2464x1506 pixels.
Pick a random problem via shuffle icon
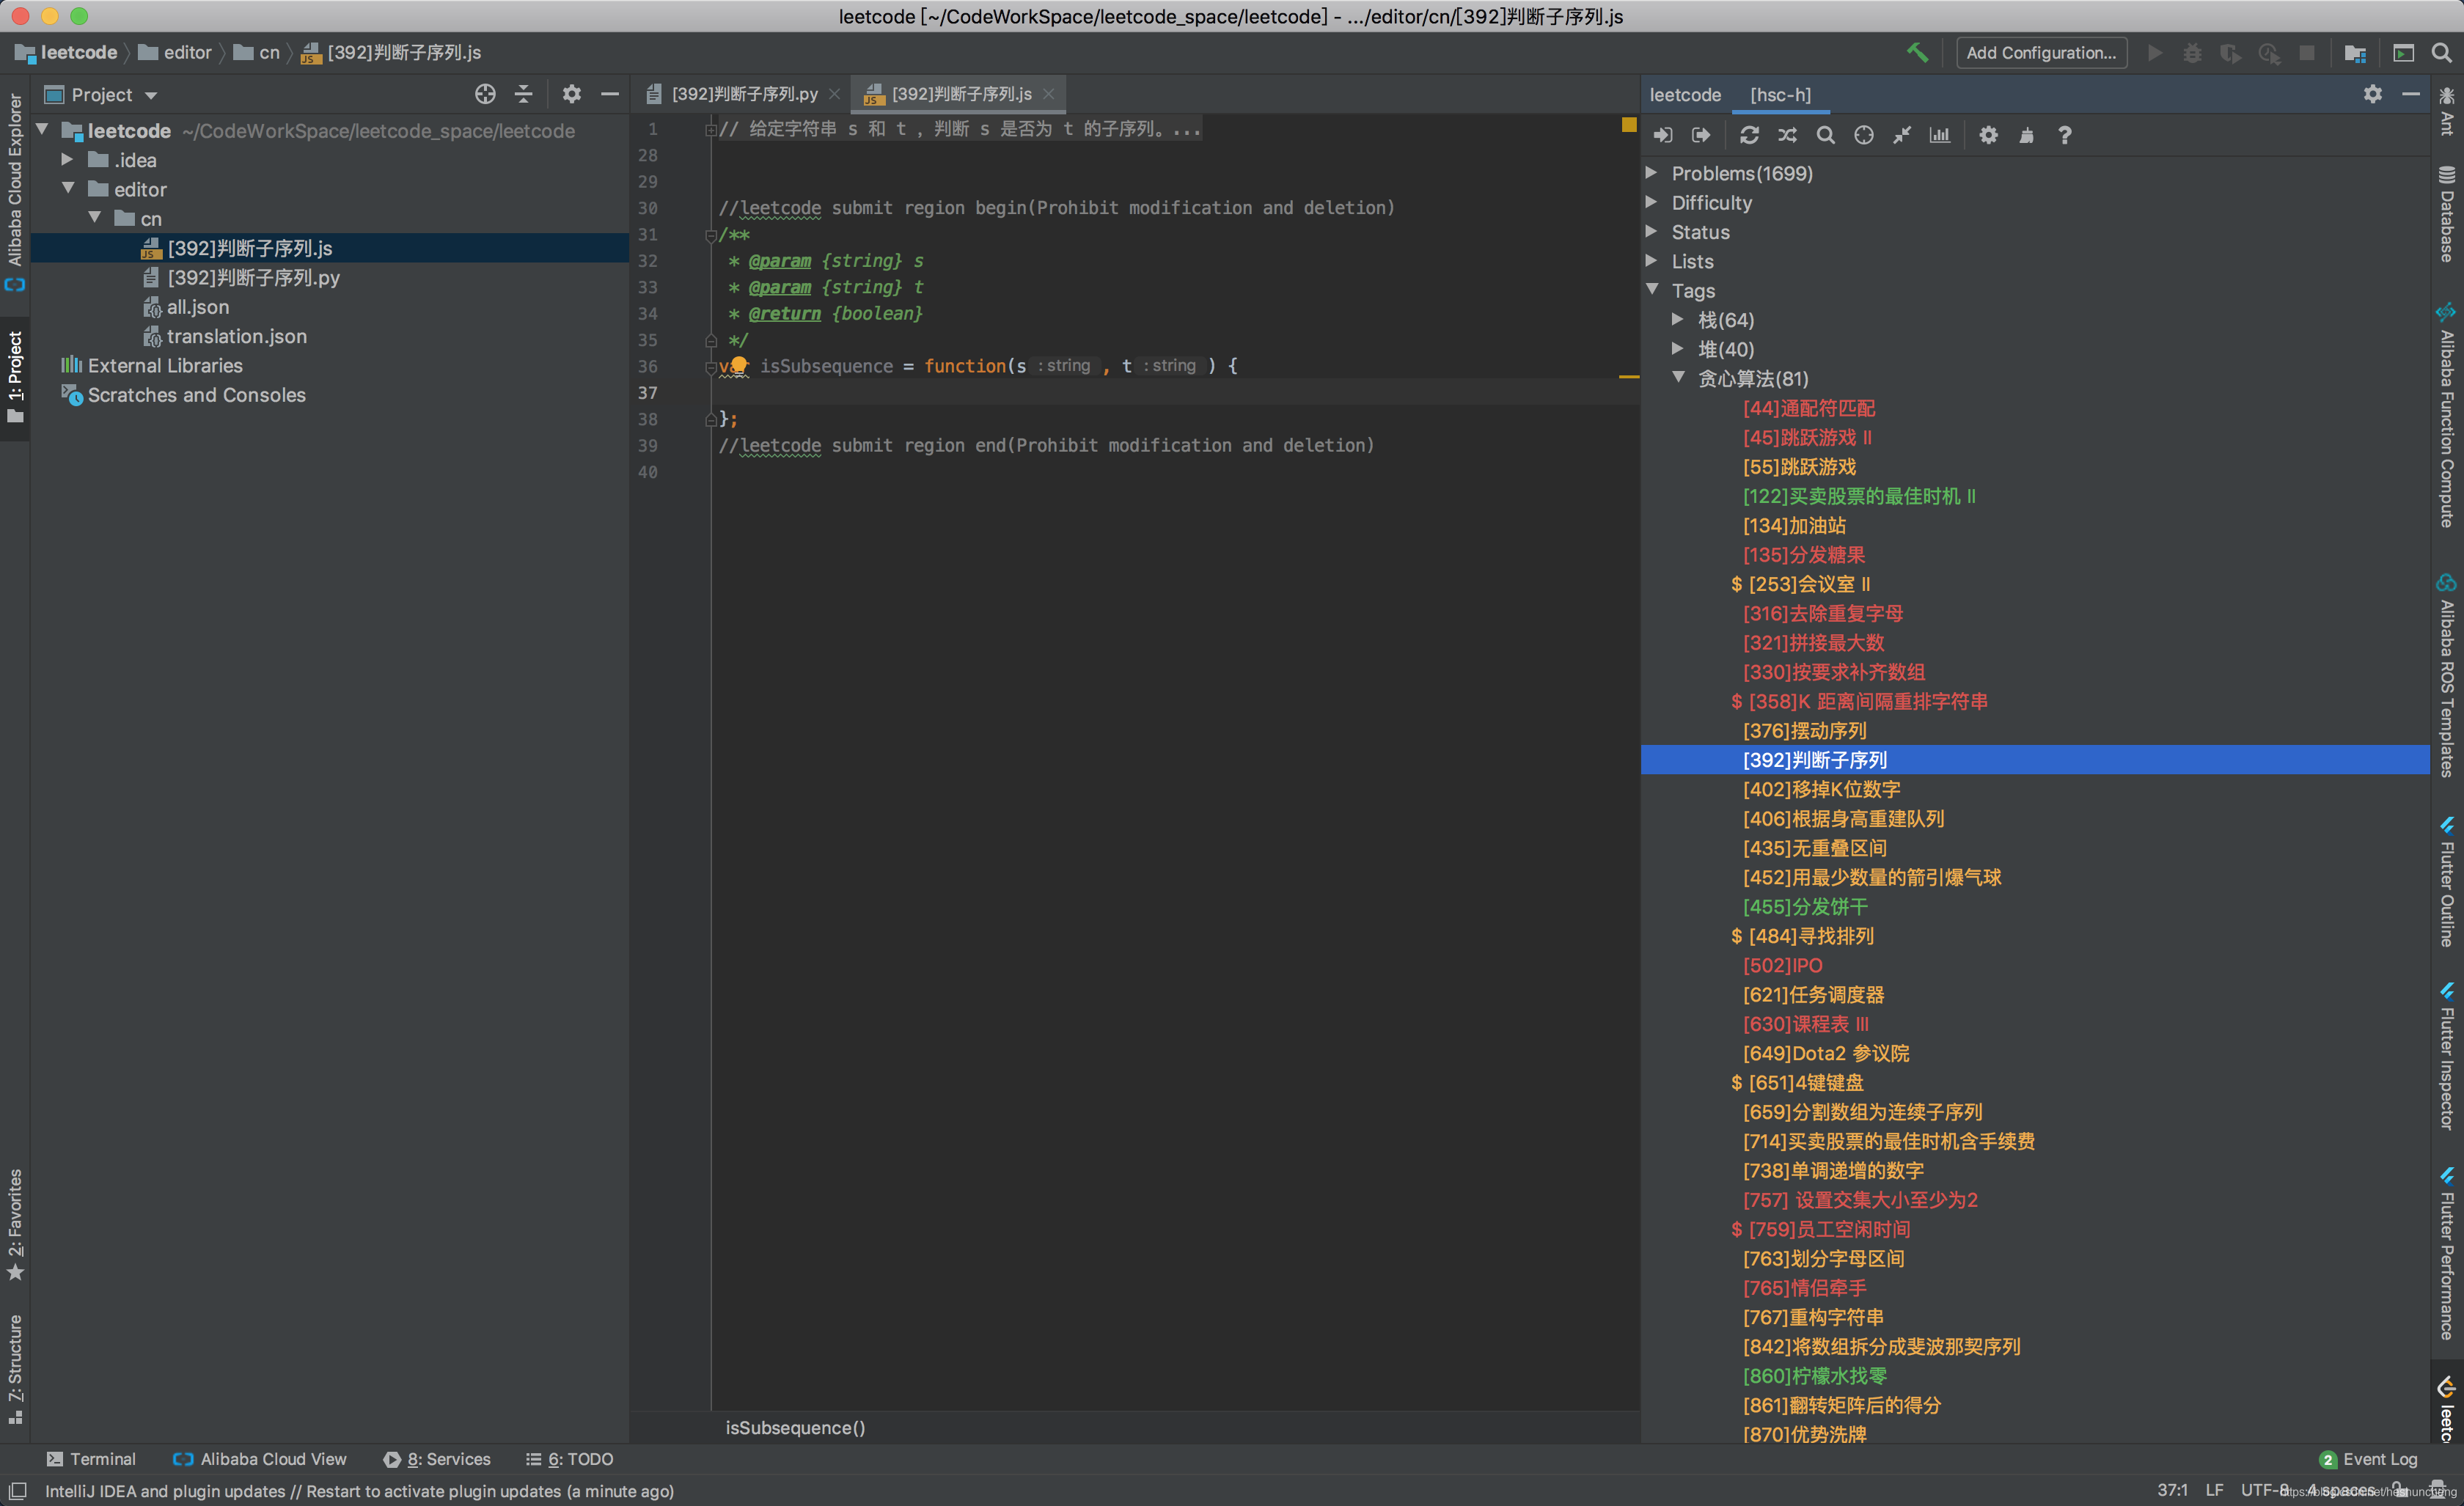tap(1788, 135)
